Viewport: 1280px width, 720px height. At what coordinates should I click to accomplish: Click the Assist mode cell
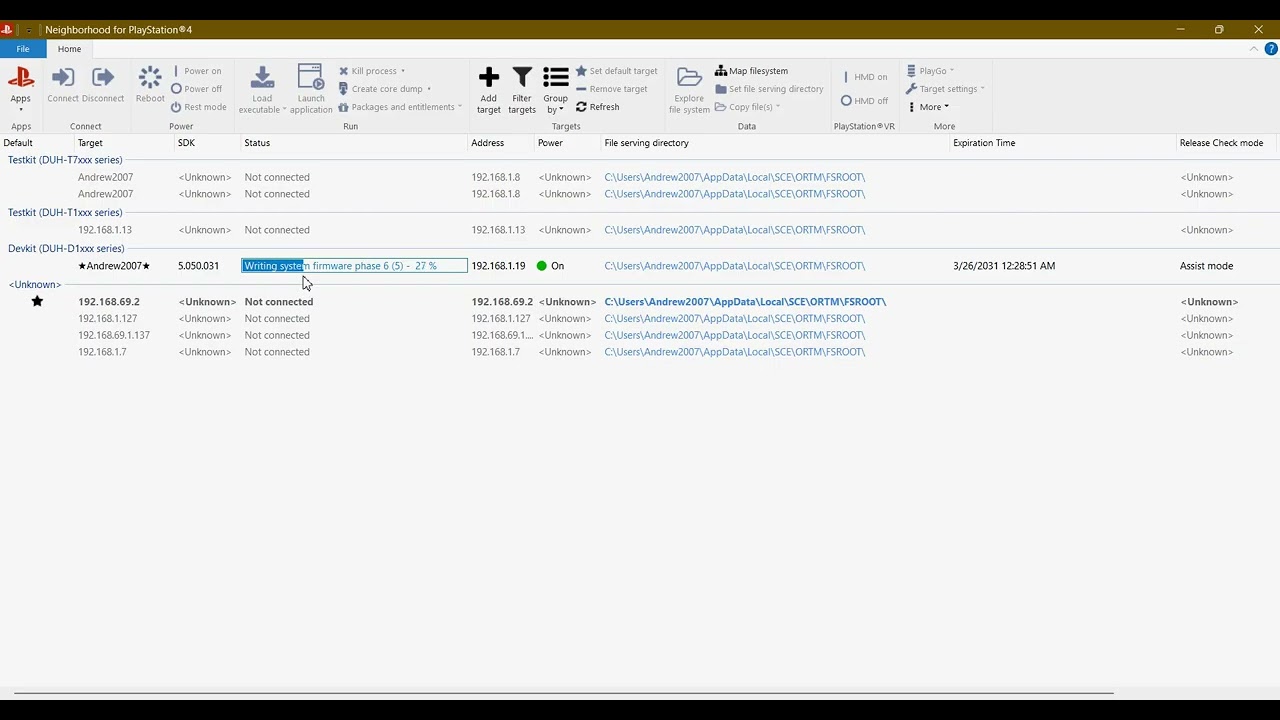click(x=1206, y=266)
